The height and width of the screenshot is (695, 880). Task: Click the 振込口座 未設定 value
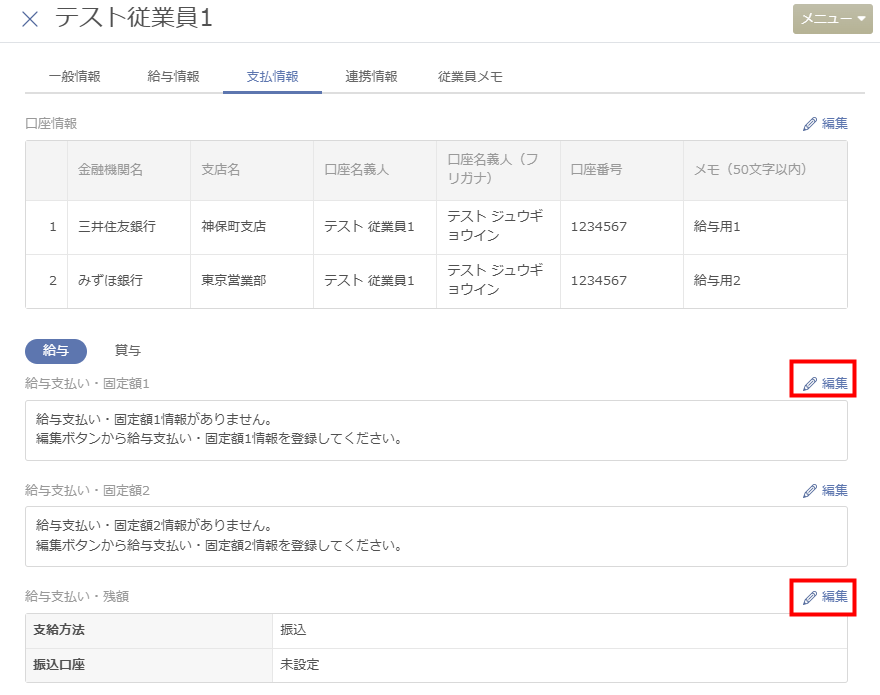point(300,664)
